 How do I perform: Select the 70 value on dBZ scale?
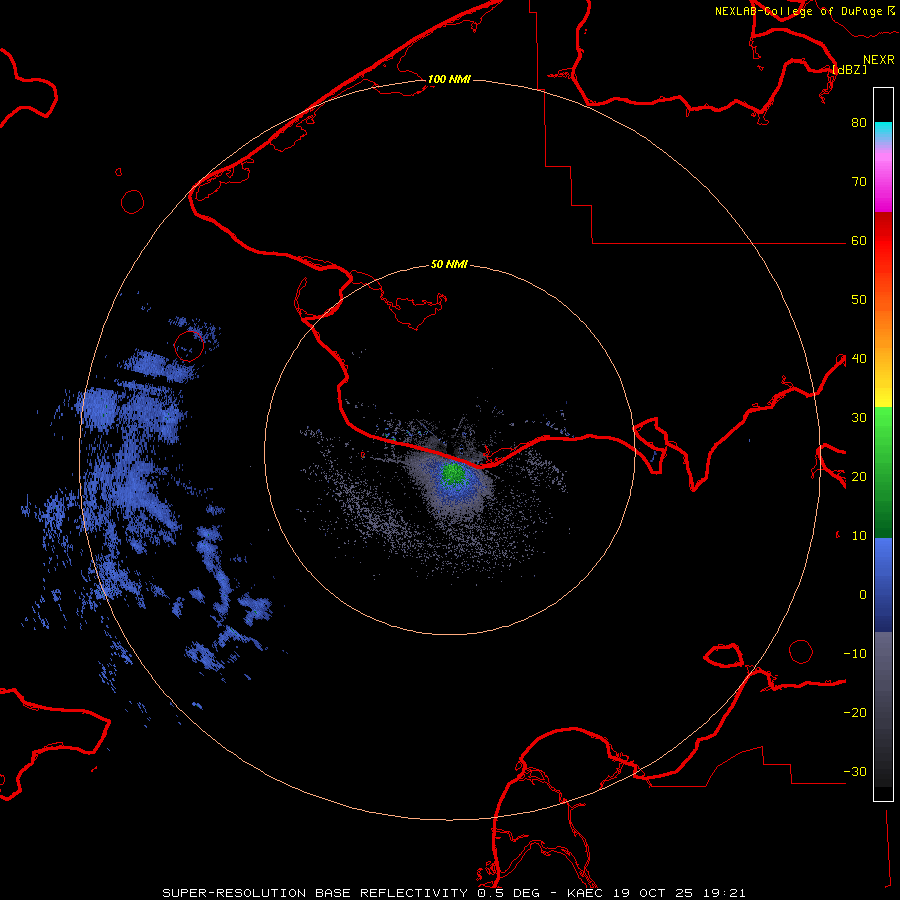coord(859,182)
